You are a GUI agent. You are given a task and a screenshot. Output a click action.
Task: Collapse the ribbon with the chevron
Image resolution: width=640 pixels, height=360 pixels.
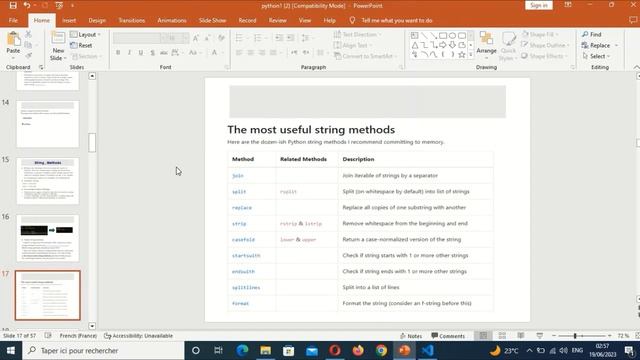(x=636, y=67)
